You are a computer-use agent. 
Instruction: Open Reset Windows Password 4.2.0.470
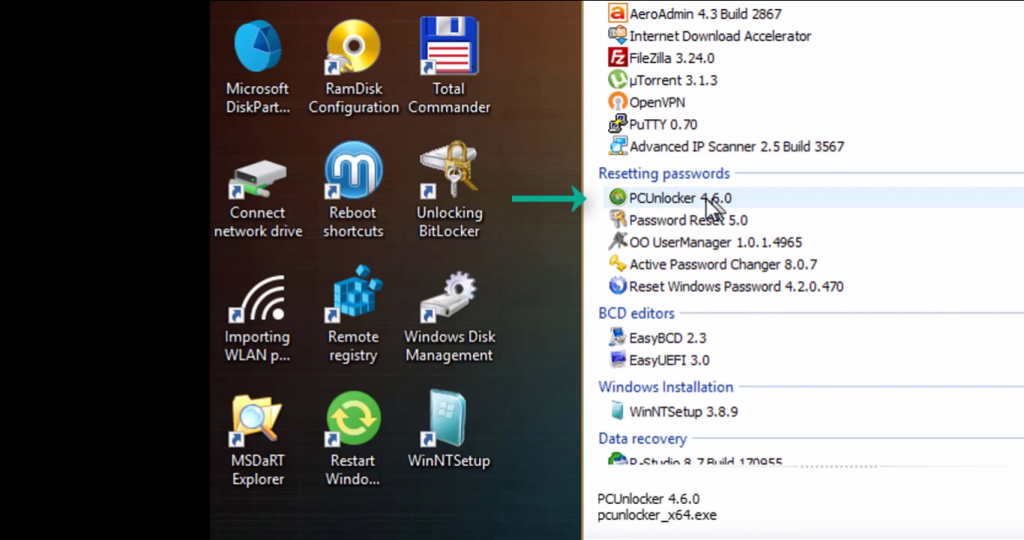[736, 287]
